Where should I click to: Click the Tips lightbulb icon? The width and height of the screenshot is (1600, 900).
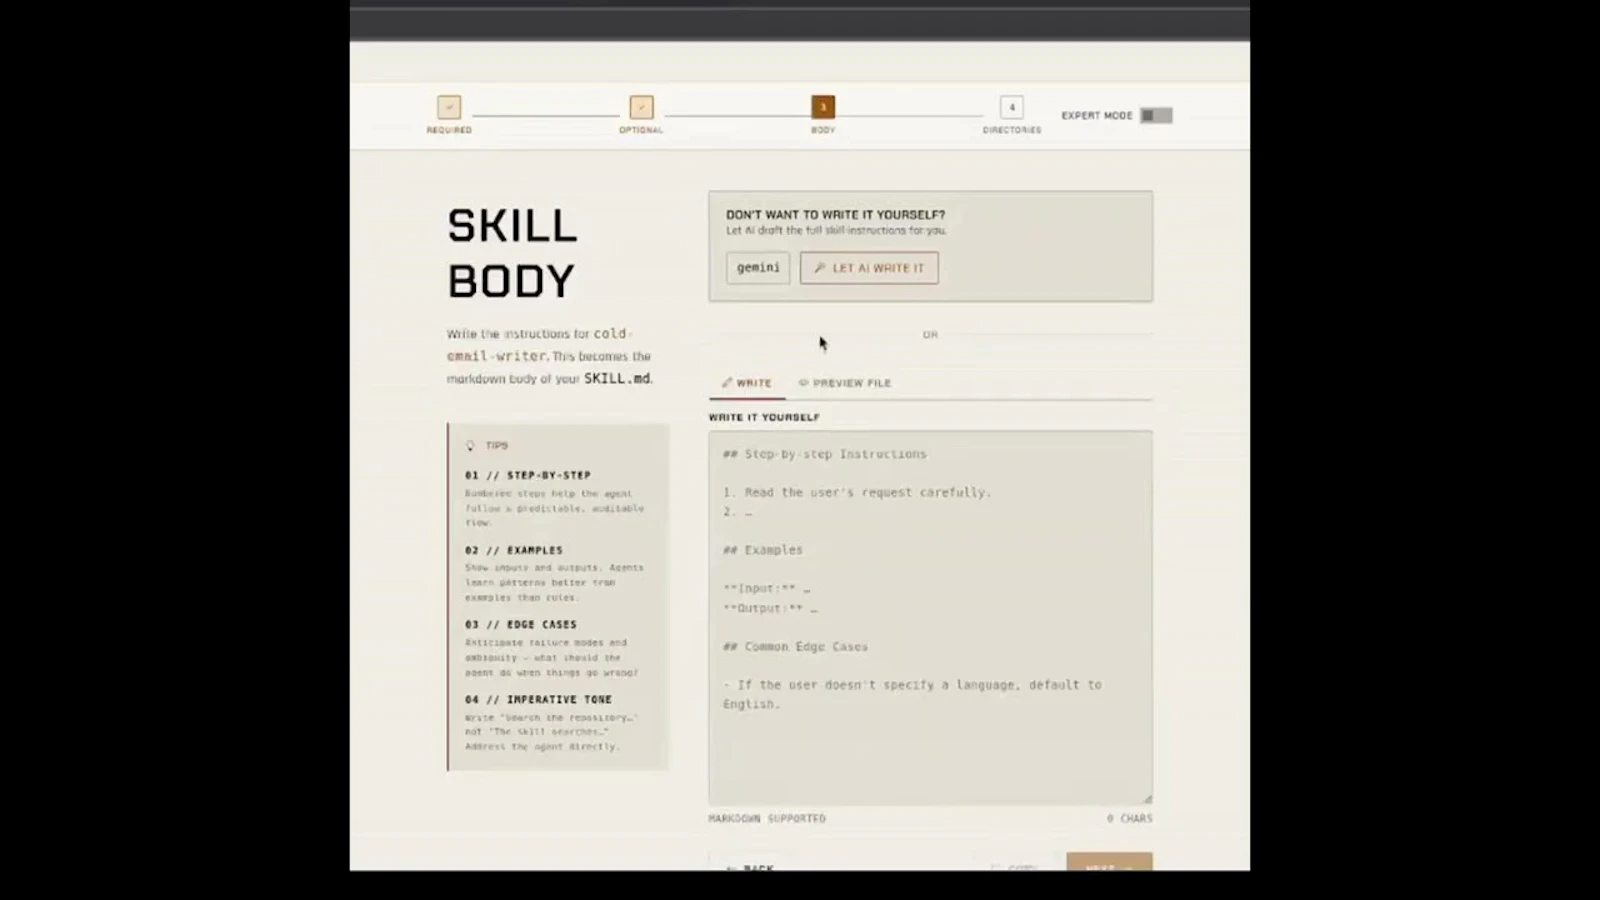point(470,446)
